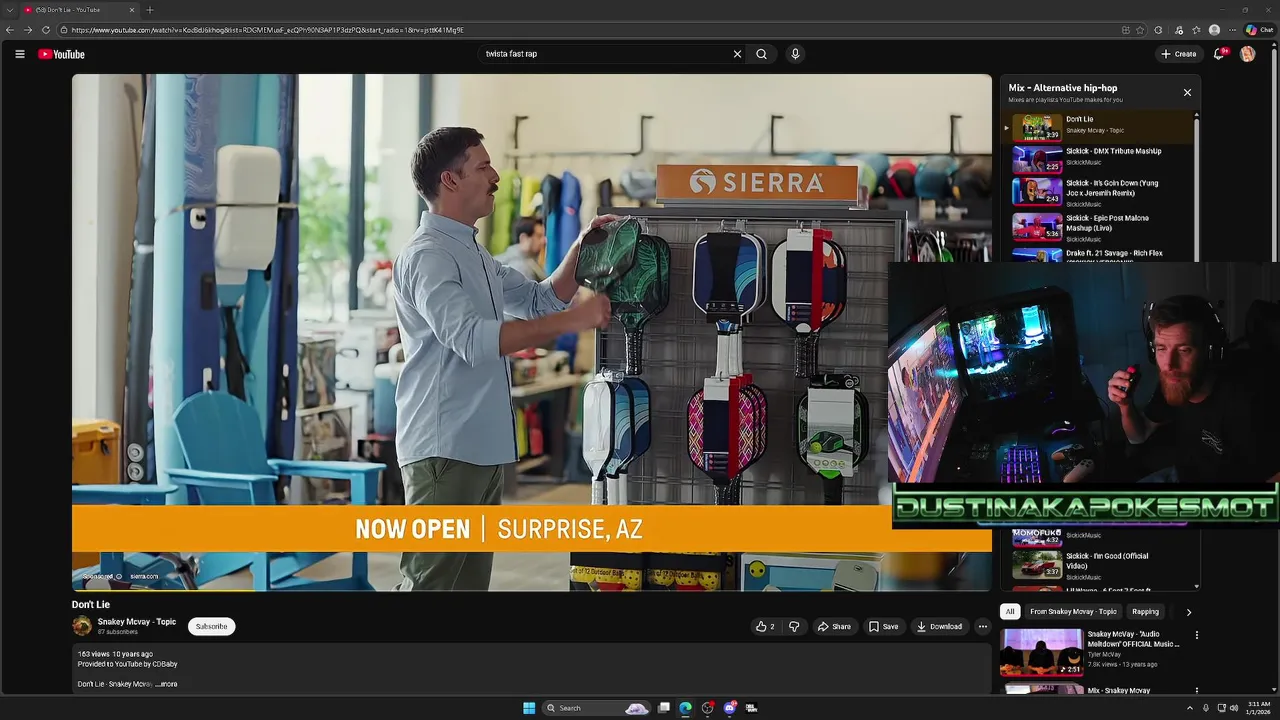Play Sickick - DMX Tribute MashUp from mix
The image size is (1280, 720).
1100,159
